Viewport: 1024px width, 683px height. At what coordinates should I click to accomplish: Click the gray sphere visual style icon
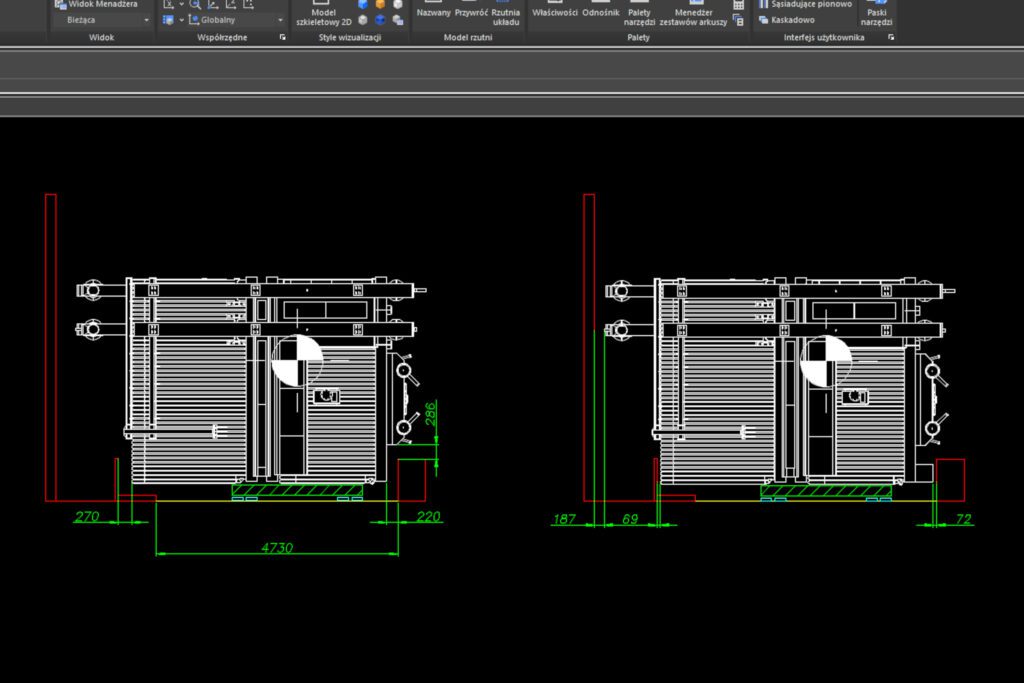[x=362, y=20]
